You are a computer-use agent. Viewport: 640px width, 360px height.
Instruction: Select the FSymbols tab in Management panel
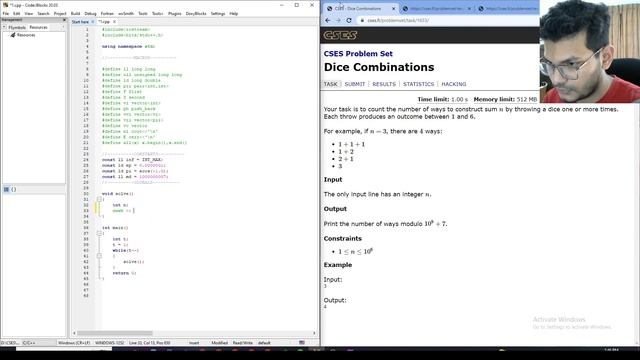click(x=17, y=27)
